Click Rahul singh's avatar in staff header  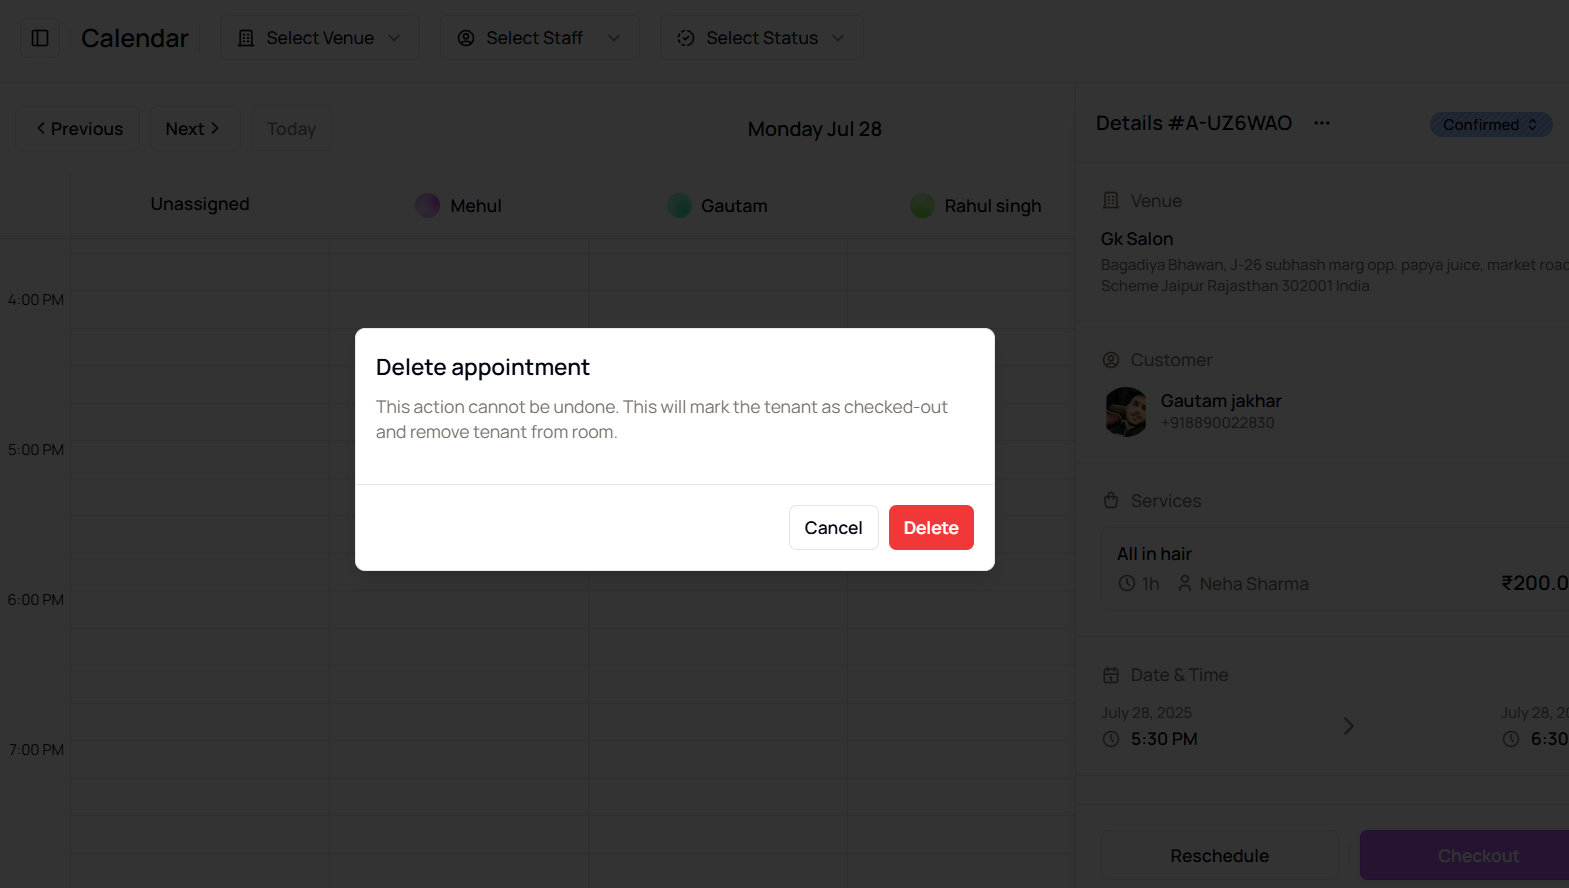[923, 205]
